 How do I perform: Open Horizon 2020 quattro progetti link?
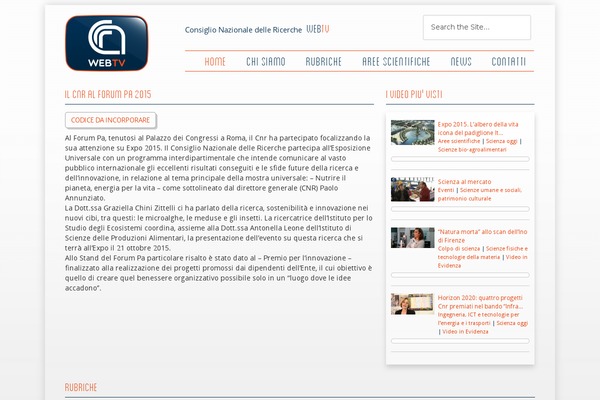coord(480,302)
